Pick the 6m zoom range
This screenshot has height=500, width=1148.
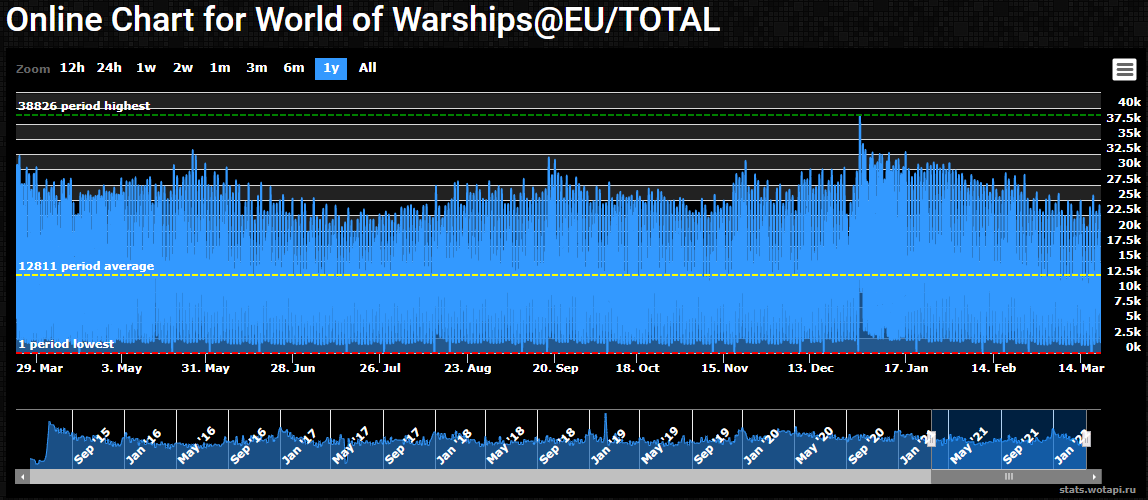point(294,68)
